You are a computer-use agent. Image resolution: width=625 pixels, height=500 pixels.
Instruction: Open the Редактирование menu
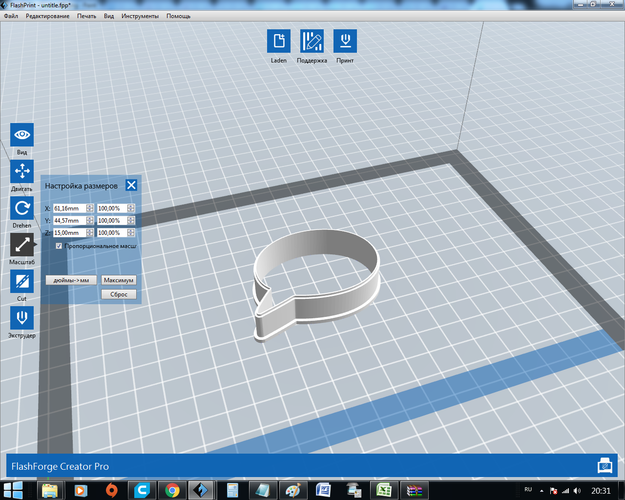coord(47,16)
